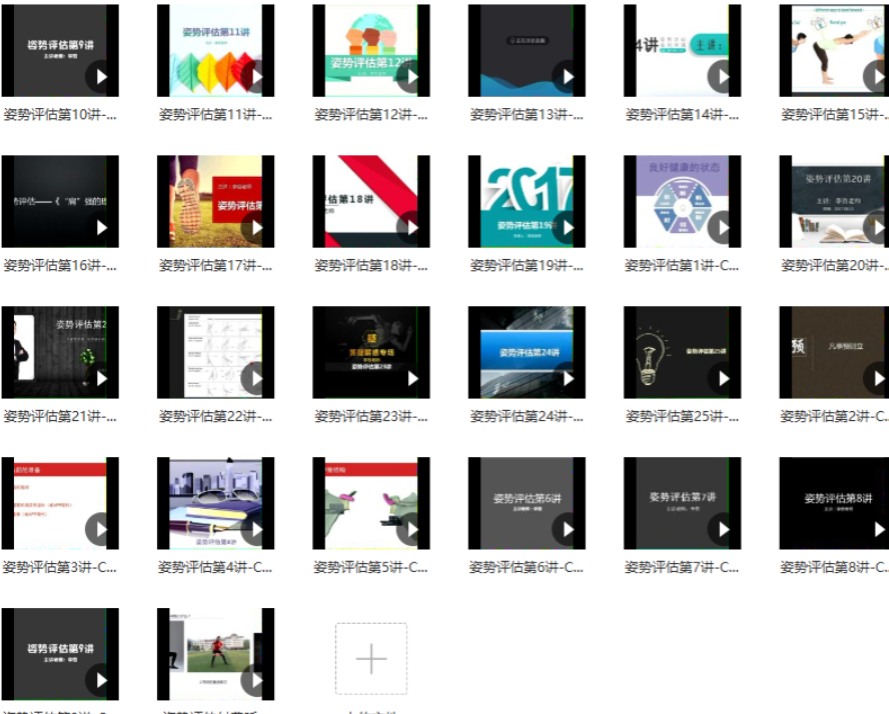Hit the play icon on 姿势评估第16讲
The width and height of the screenshot is (889, 714).
click(x=101, y=227)
